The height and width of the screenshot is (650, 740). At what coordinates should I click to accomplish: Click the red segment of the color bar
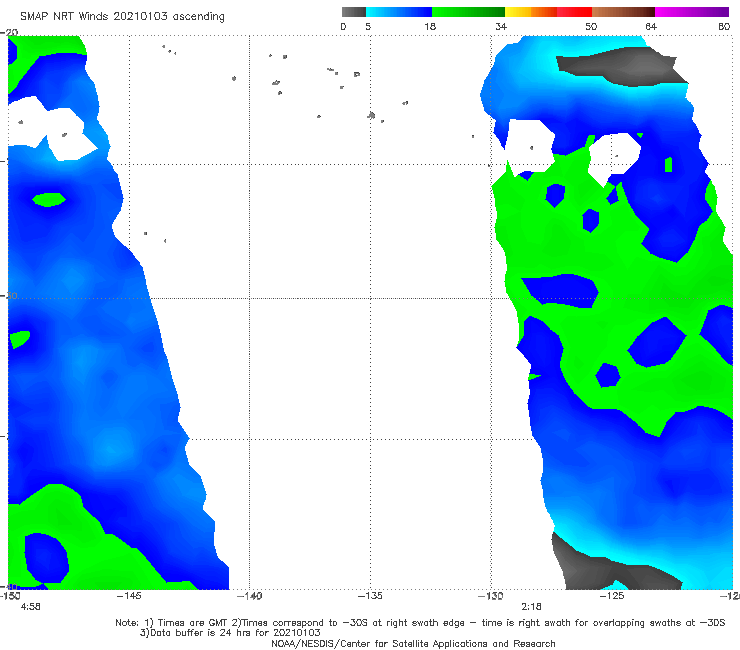pos(574,12)
